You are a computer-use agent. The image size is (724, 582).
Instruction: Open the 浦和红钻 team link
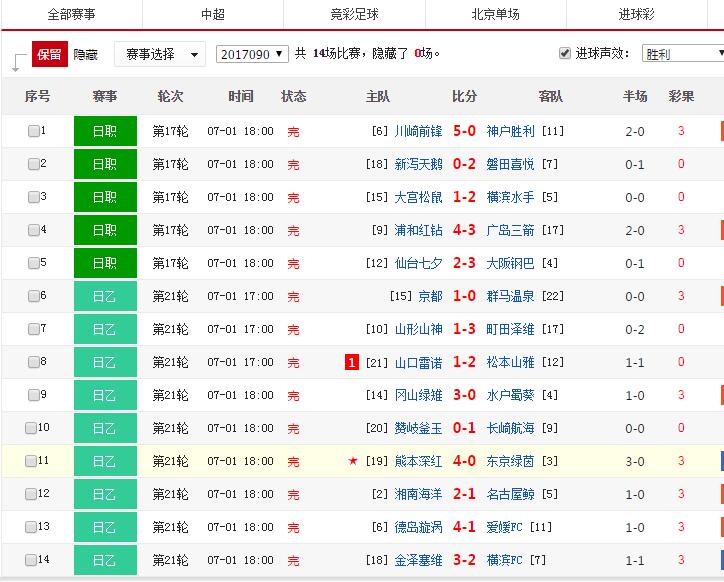(x=418, y=230)
